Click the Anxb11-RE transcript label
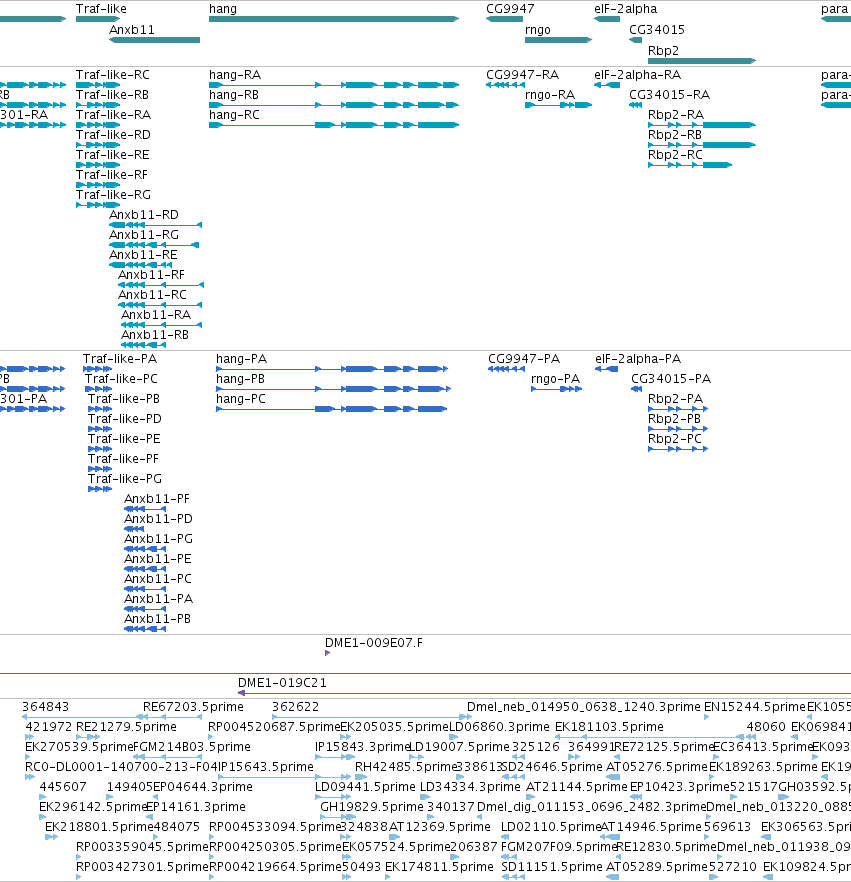 pos(143,255)
